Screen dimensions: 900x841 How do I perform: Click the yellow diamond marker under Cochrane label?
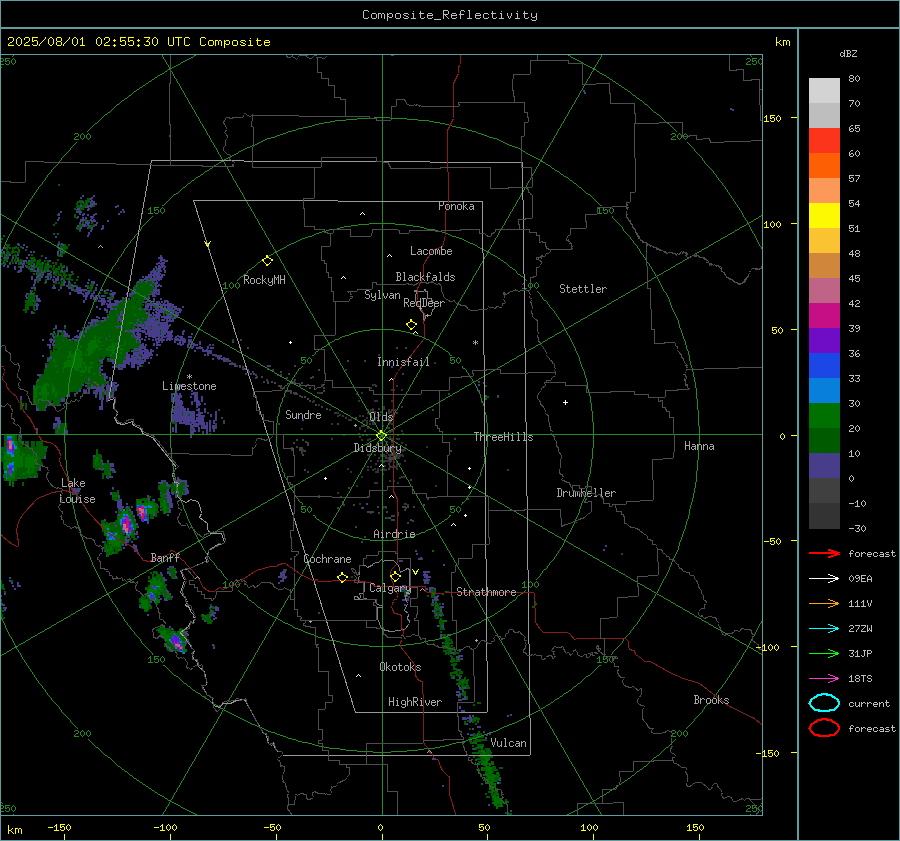[342, 577]
